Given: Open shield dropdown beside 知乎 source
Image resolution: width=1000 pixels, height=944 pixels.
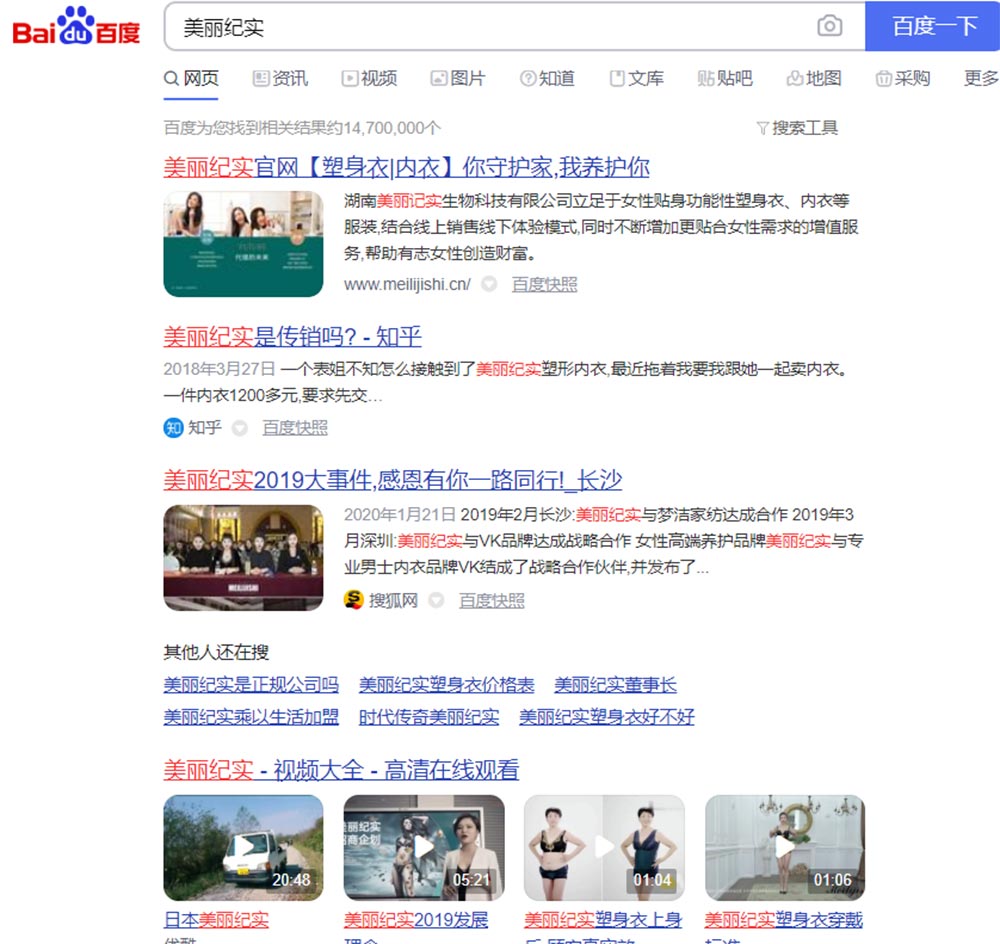Looking at the screenshot, I should [x=240, y=428].
